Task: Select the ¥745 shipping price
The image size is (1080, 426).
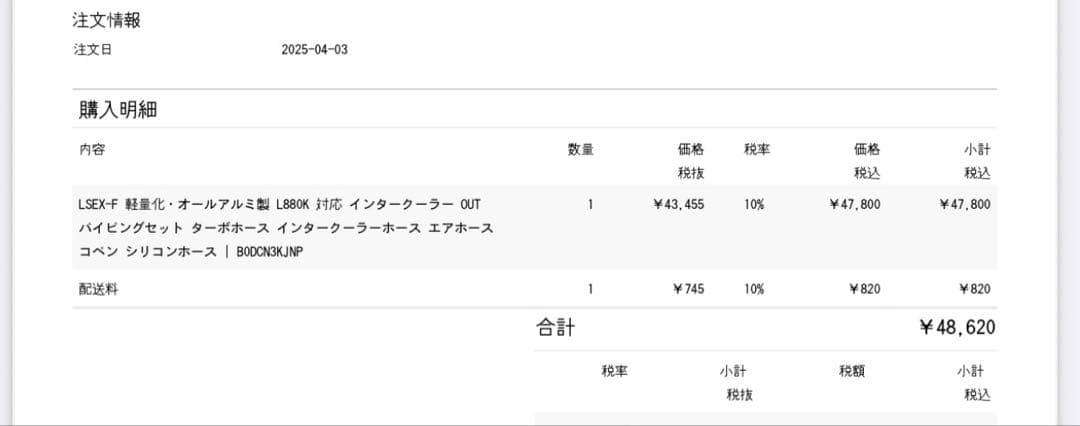Action: 689,289
